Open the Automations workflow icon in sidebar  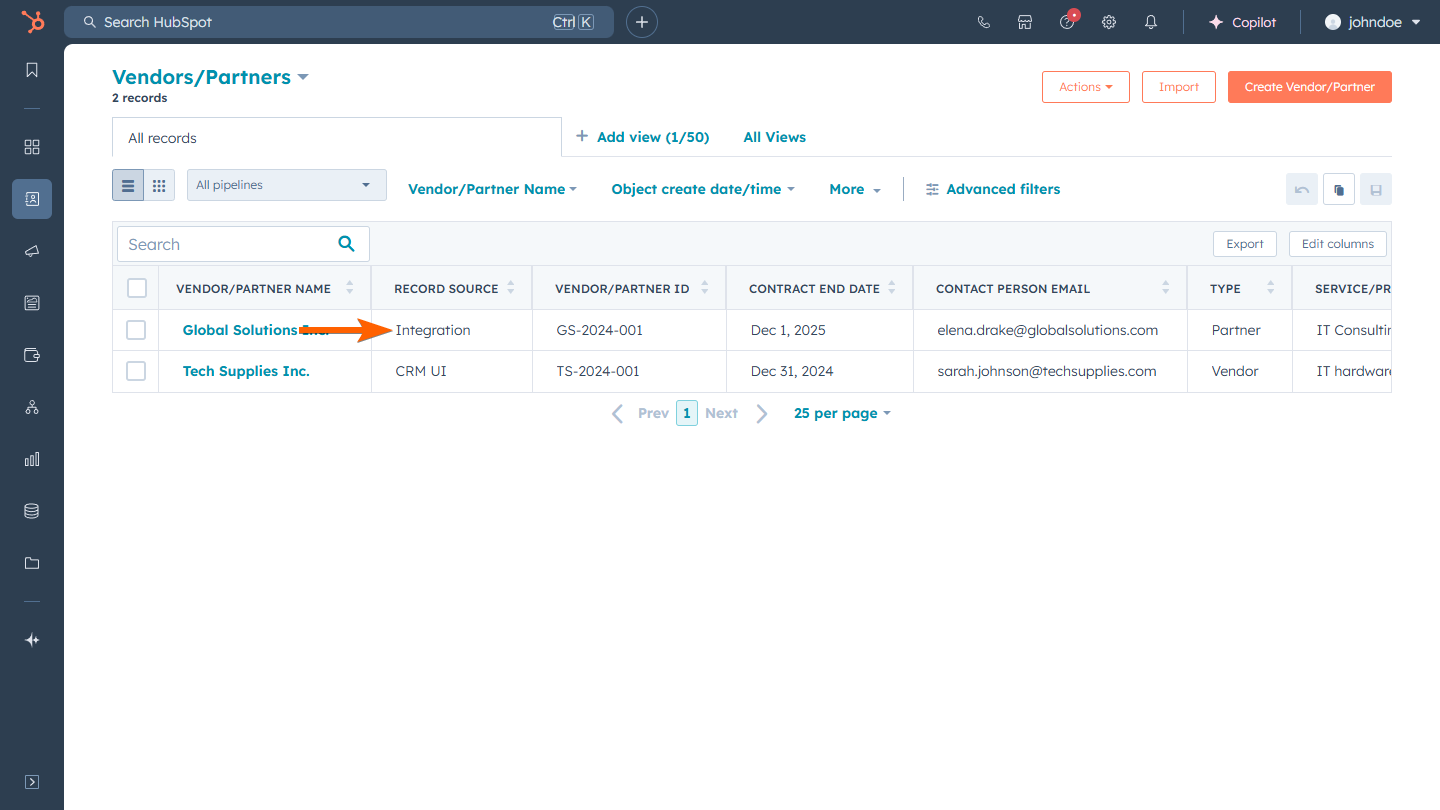[31, 407]
